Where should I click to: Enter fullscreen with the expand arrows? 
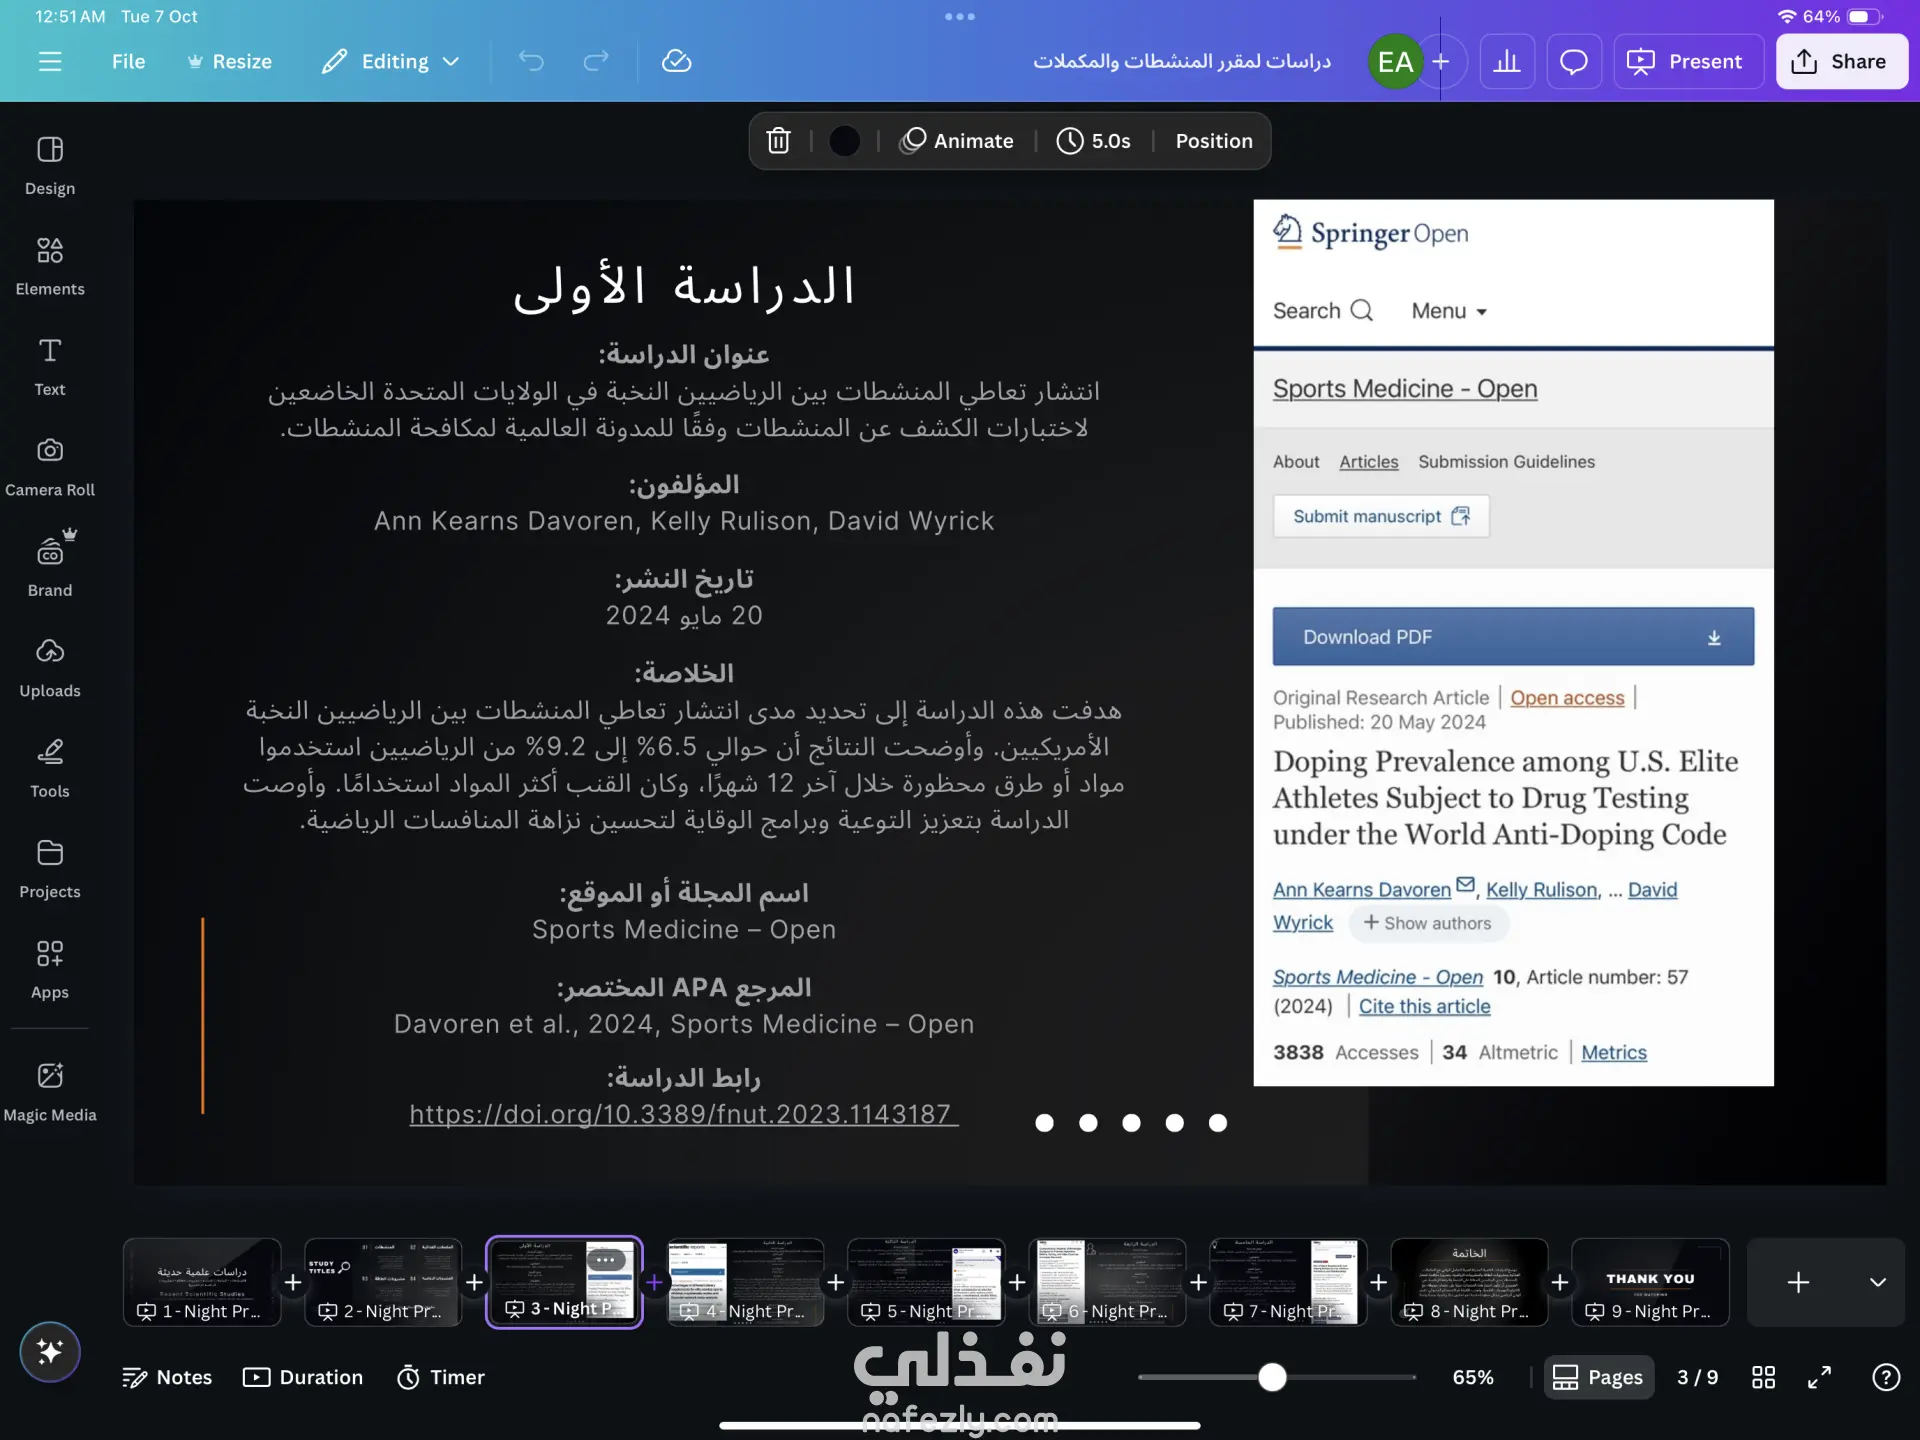(x=1819, y=1377)
